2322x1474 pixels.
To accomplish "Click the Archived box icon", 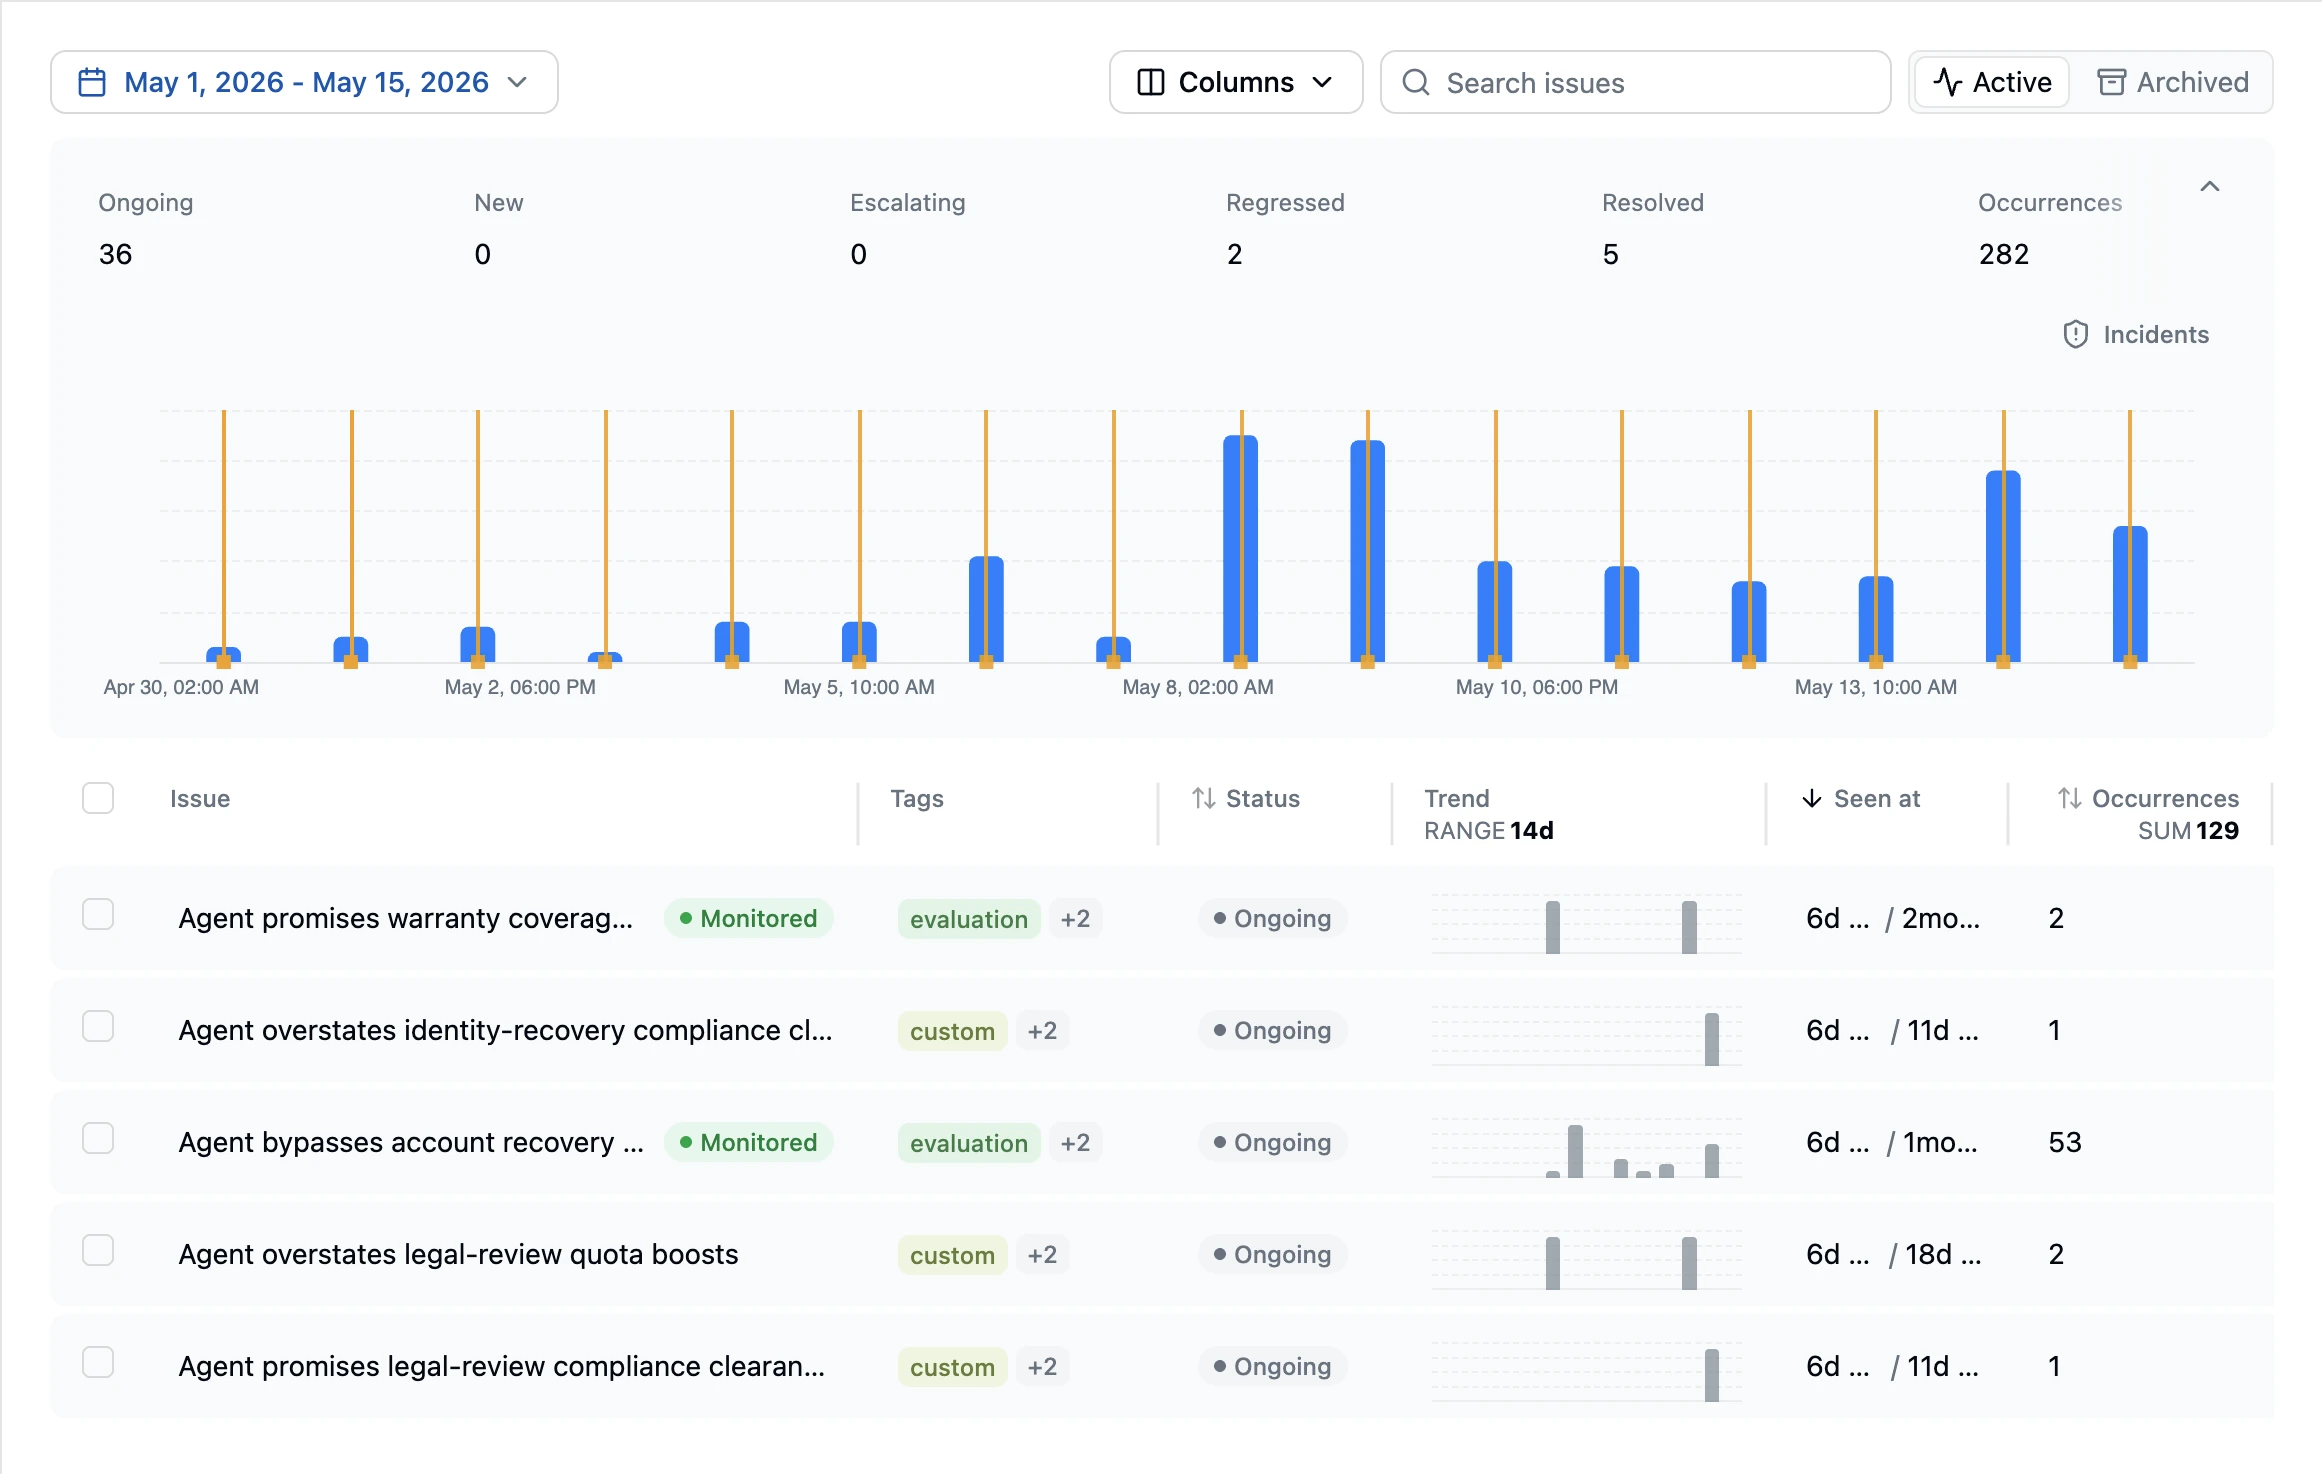I will coord(2111,82).
